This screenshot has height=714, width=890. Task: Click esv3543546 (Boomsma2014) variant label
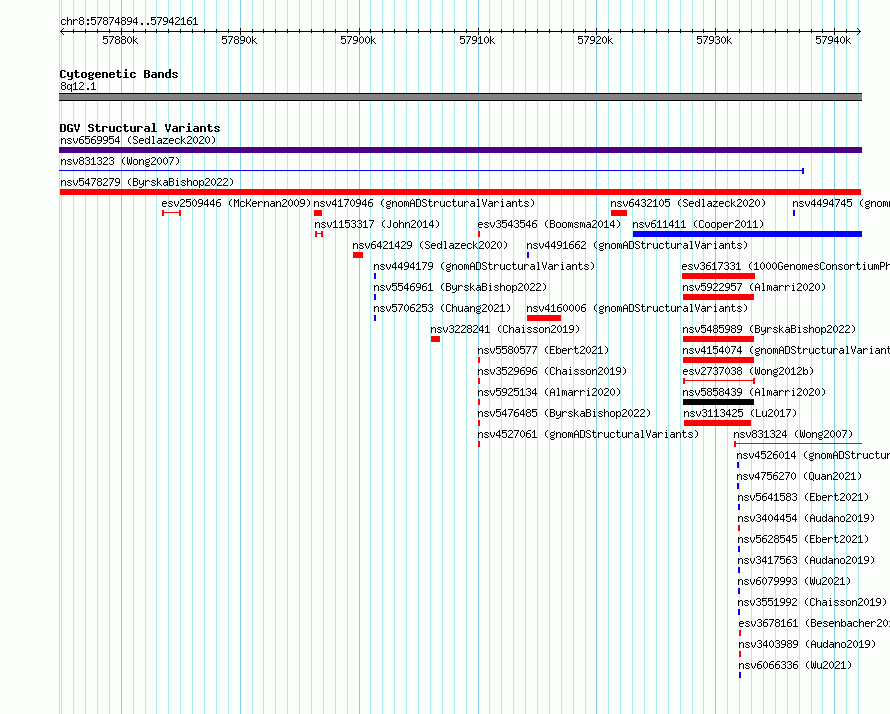tap(549, 224)
